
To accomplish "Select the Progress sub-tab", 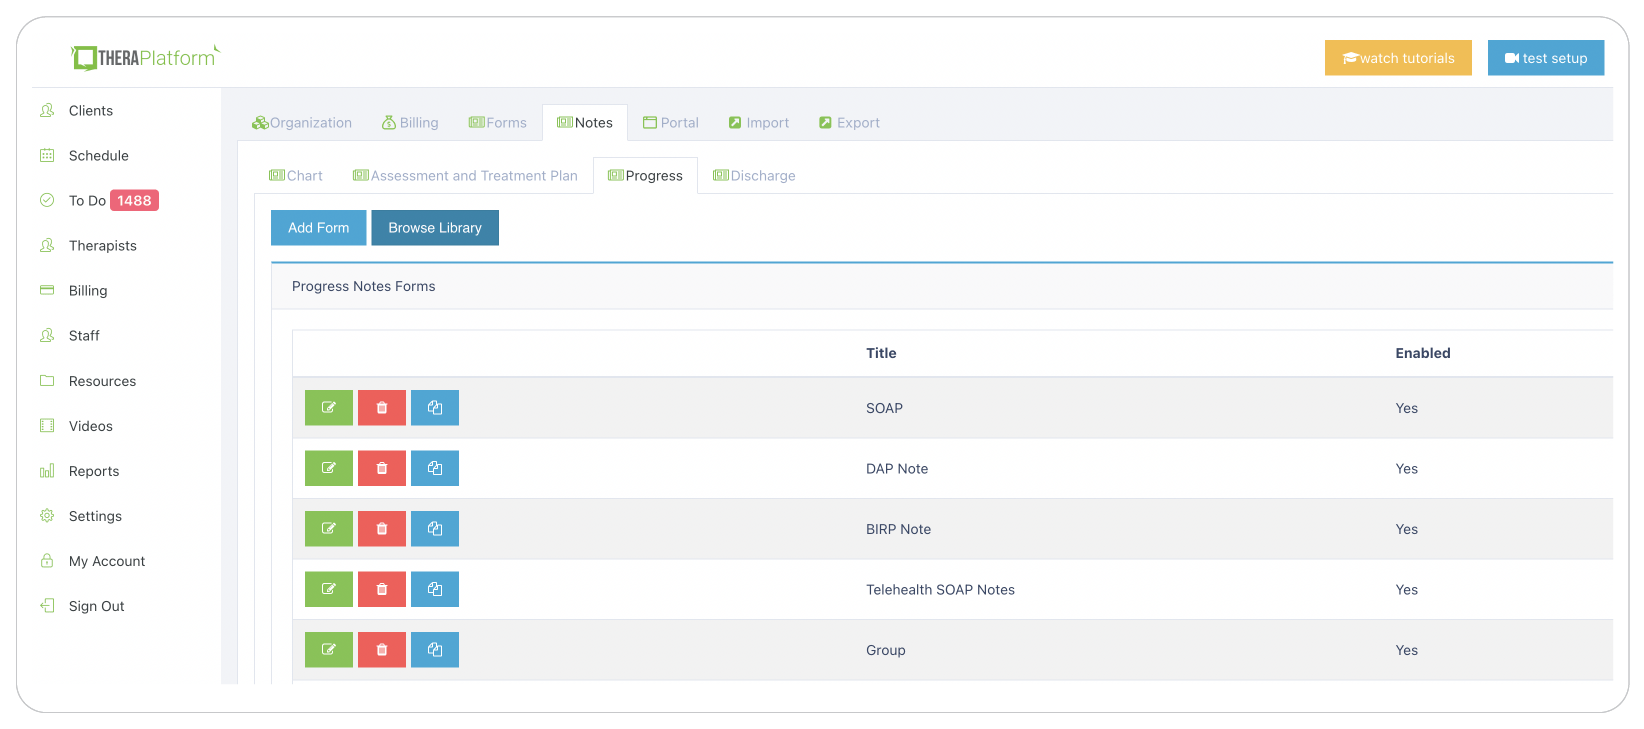I will [645, 176].
